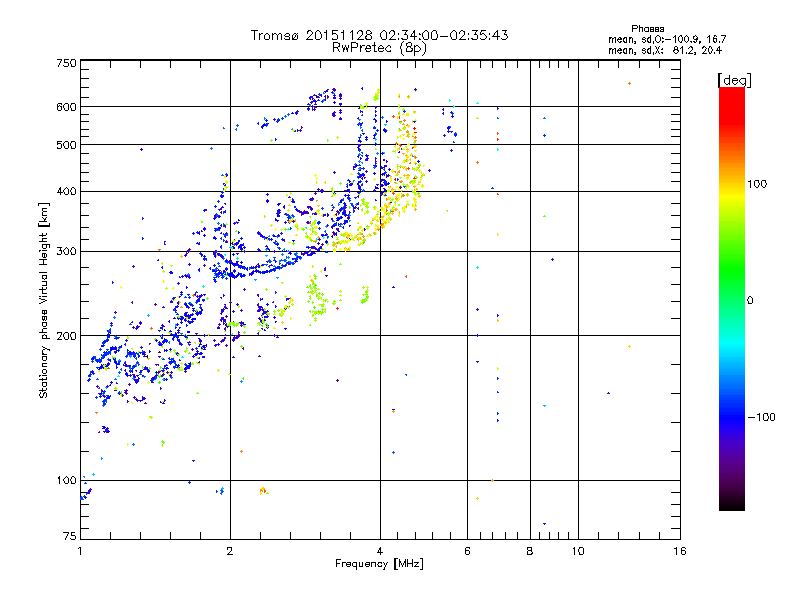The width and height of the screenshot is (800, 600).
Task: Click the green zero region of the colorbar
Action: tap(732, 300)
